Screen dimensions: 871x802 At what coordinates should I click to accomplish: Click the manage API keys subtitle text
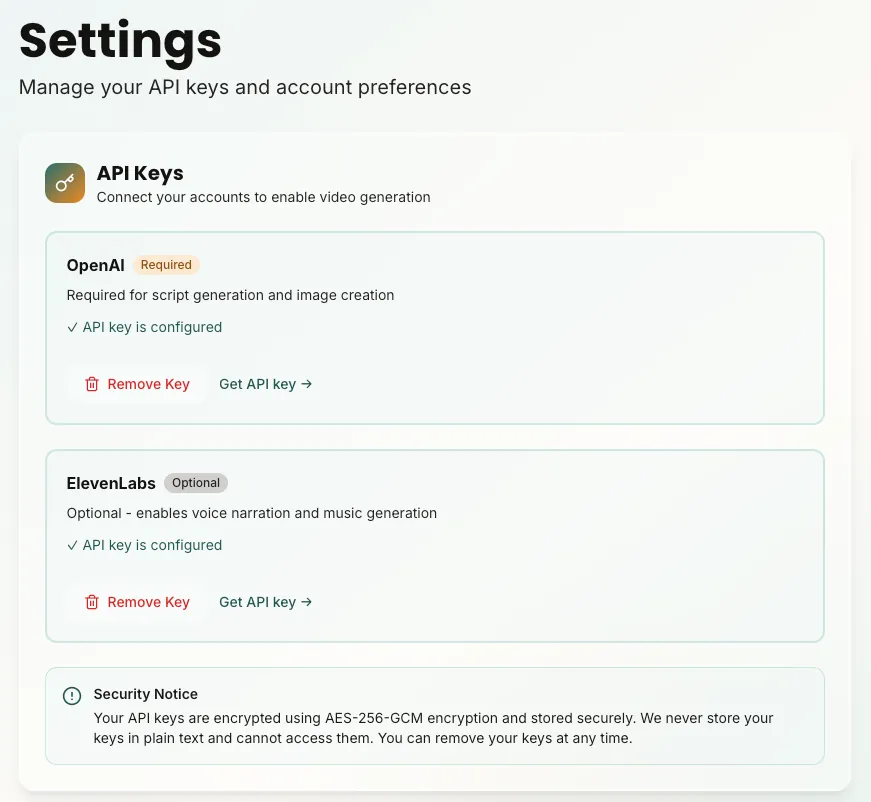click(x=244, y=88)
